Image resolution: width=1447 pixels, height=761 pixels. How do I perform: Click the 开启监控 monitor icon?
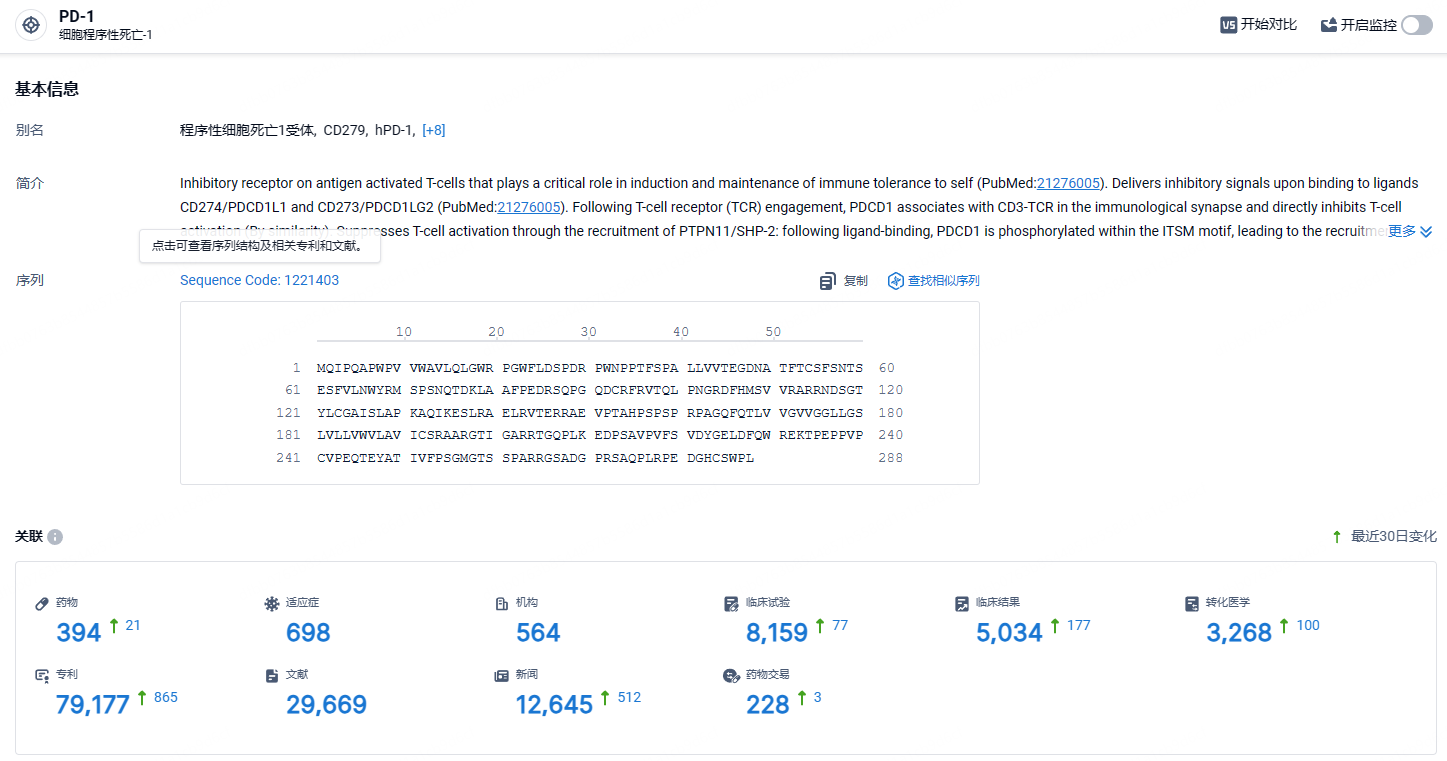1329,25
